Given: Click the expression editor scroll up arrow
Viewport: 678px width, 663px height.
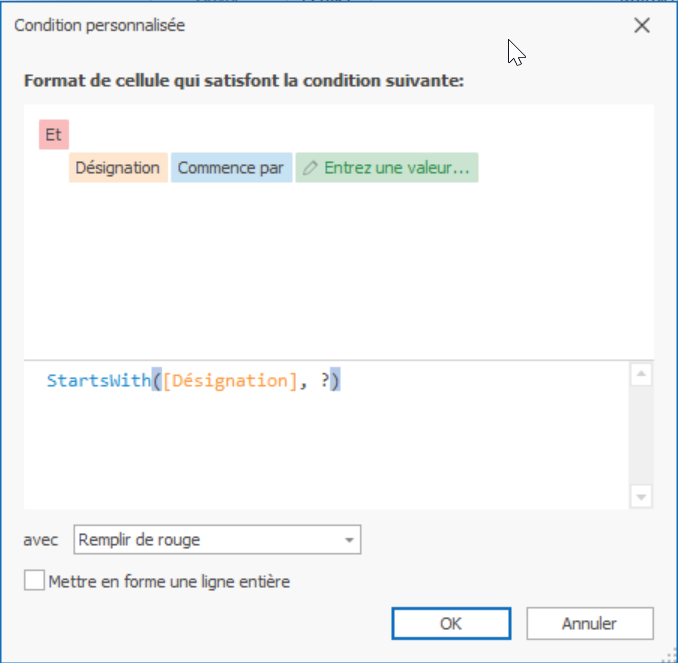Looking at the screenshot, I should tap(641, 374).
